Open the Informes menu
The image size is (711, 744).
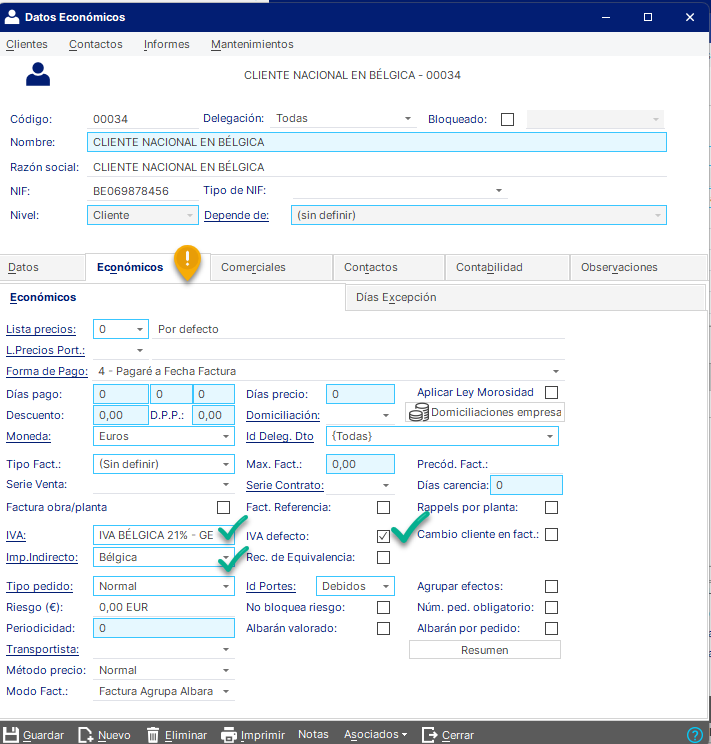pyautogui.click(x=167, y=44)
